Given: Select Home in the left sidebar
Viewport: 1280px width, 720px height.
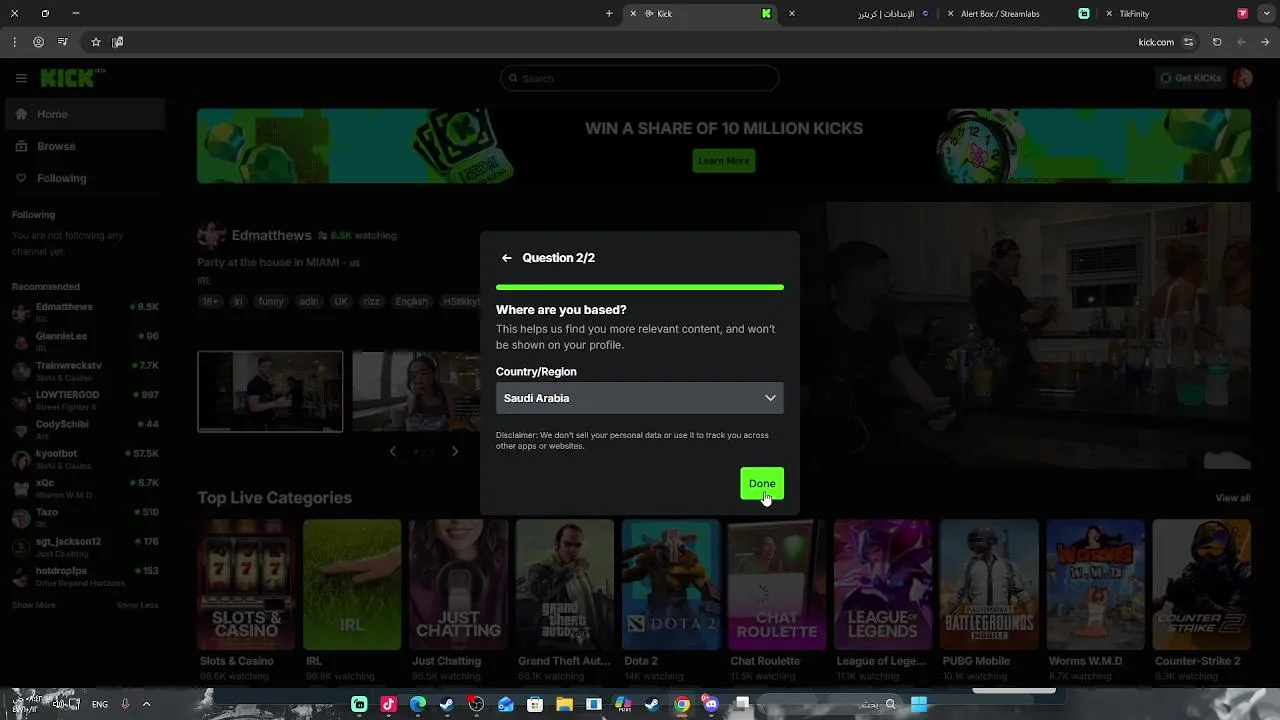Looking at the screenshot, I should tap(84, 114).
